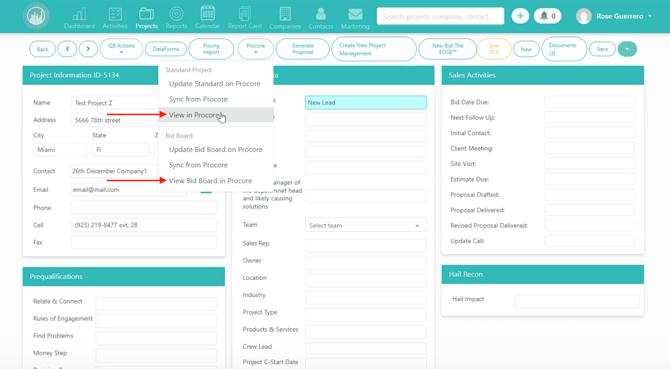670x369 pixels.
Task: Click Generate Proposal button
Action: click(303, 49)
